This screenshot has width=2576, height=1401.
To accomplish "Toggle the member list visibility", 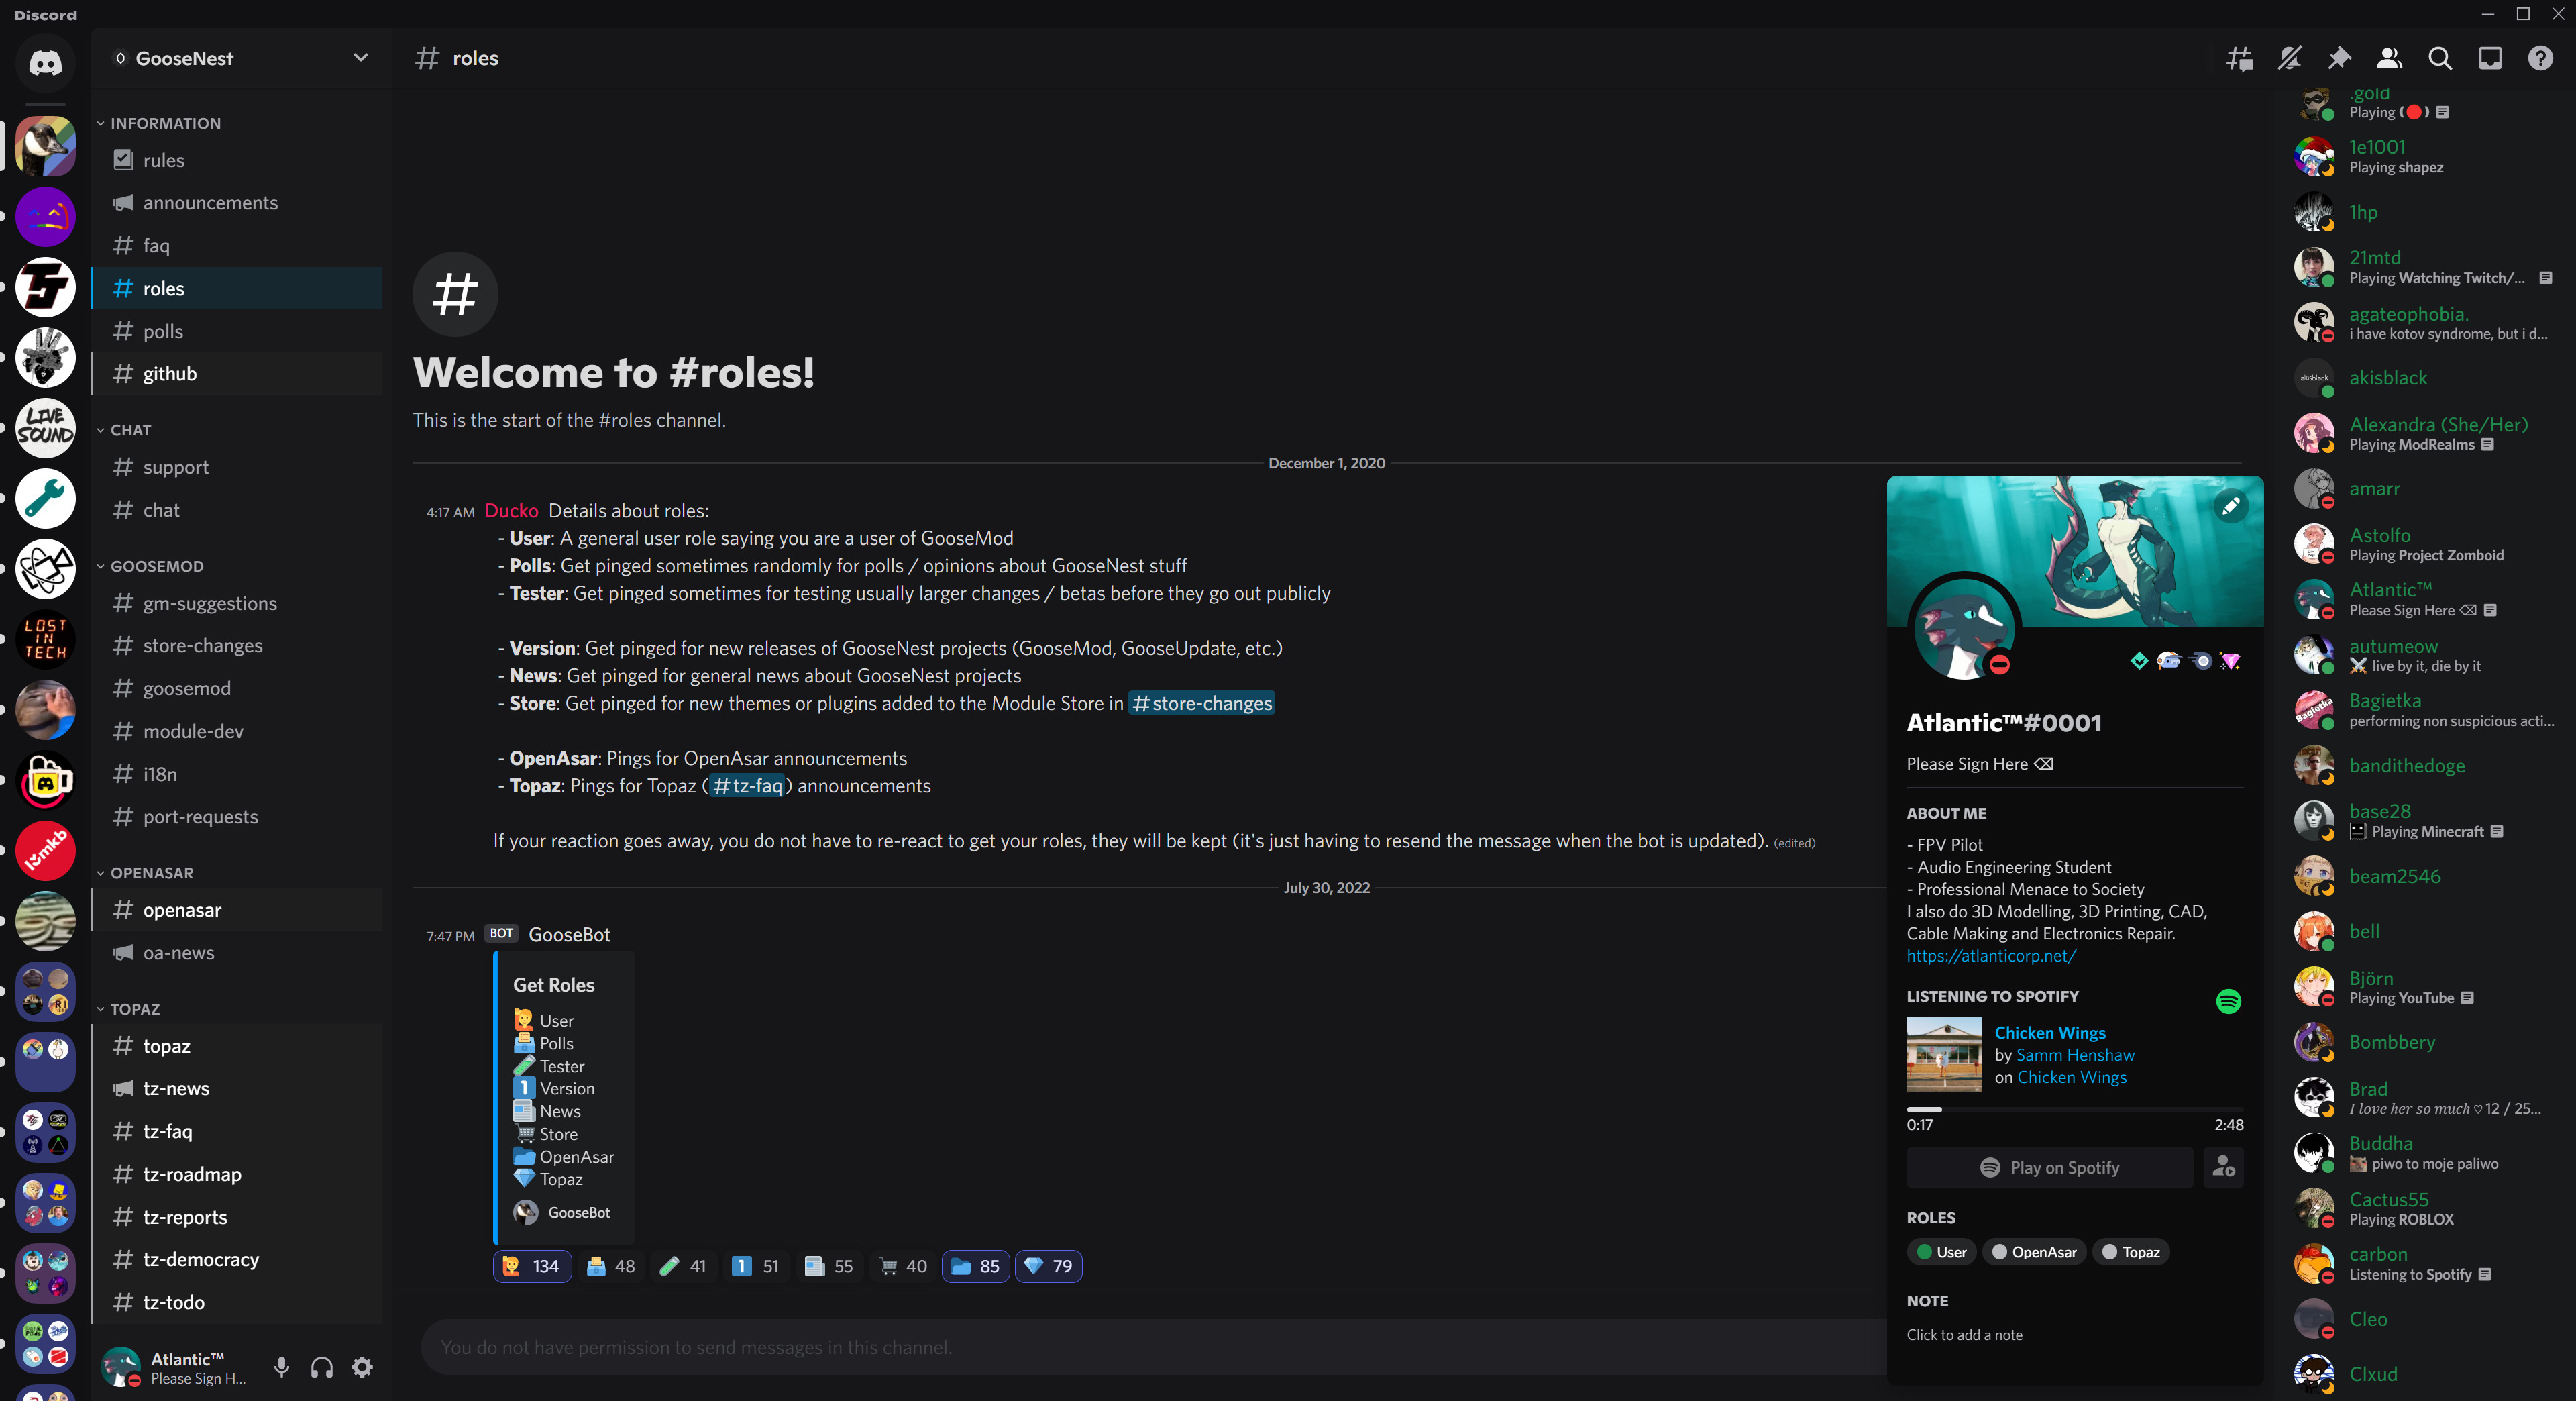I will pyautogui.click(x=2389, y=59).
